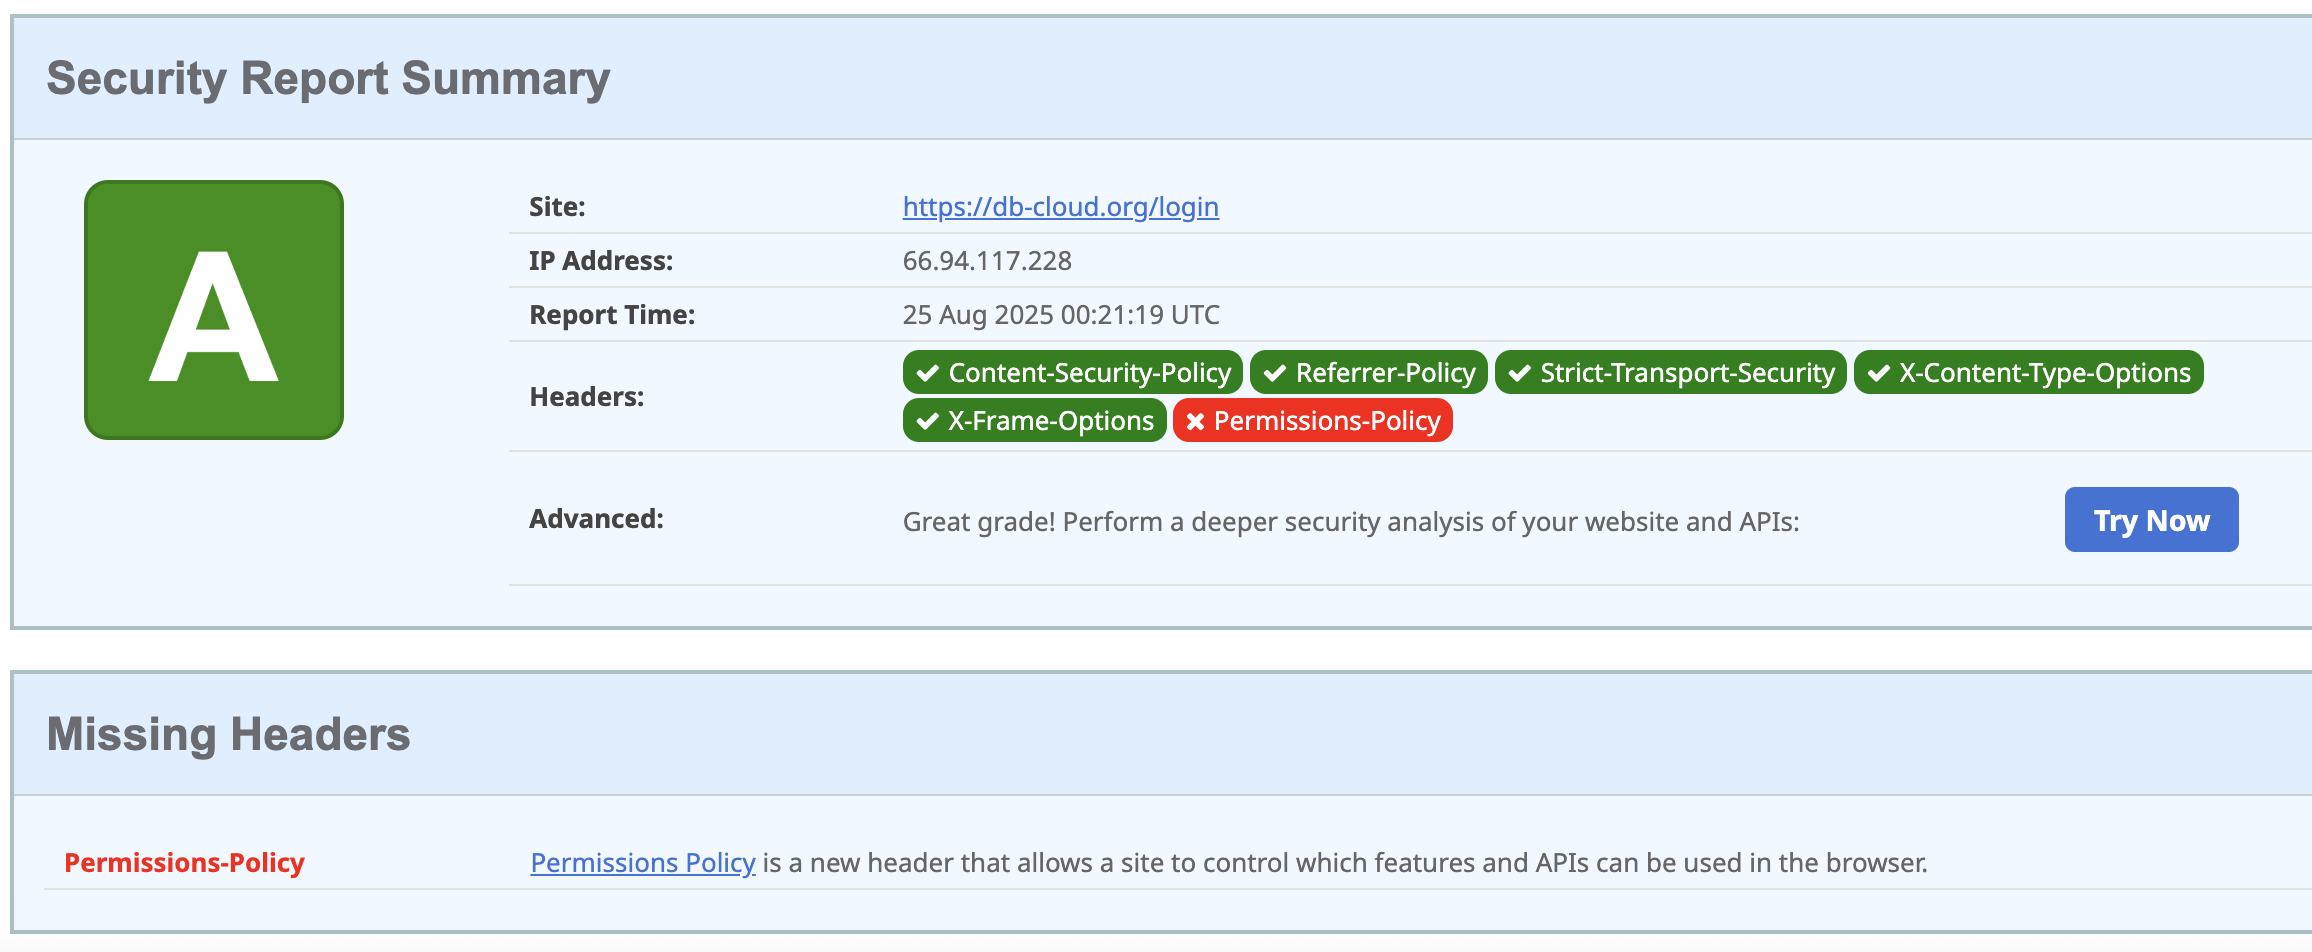Click the Site: row label
This screenshot has height=952, width=2312.
(557, 207)
